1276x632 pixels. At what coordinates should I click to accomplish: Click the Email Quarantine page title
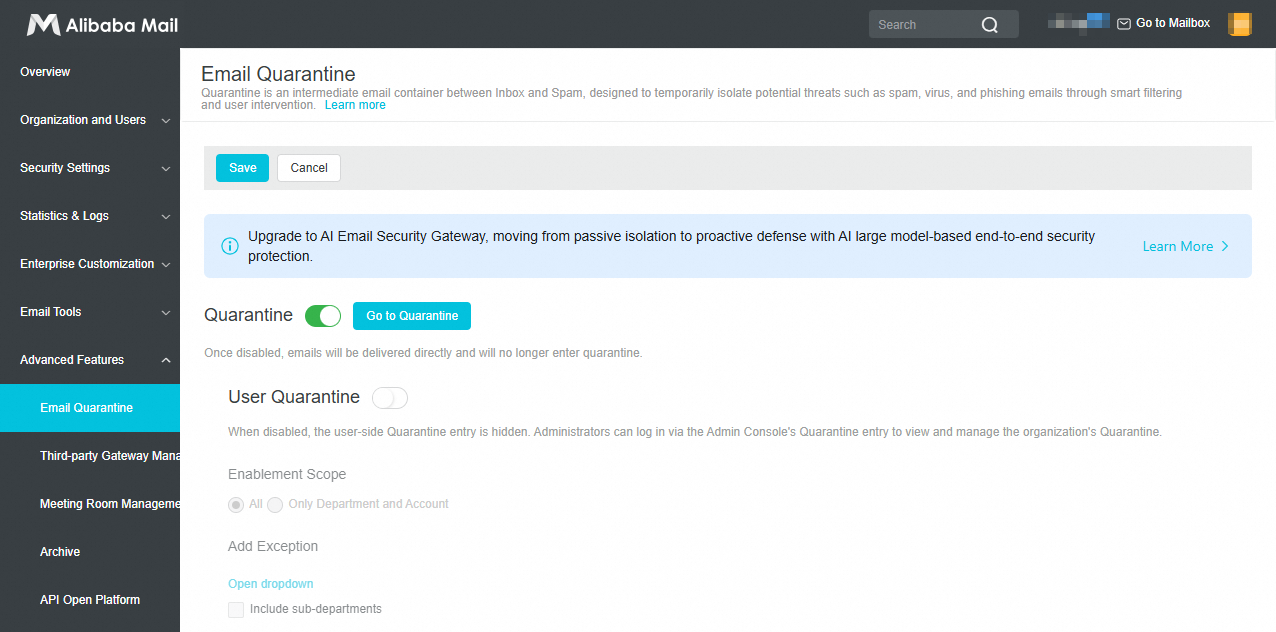(279, 74)
